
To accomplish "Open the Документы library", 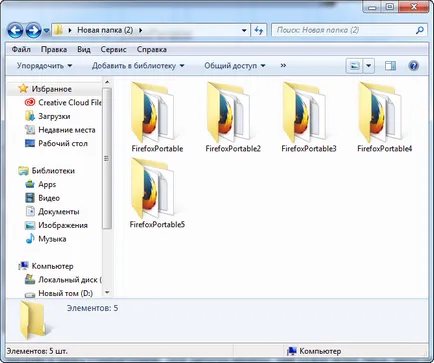I will [59, 212].
